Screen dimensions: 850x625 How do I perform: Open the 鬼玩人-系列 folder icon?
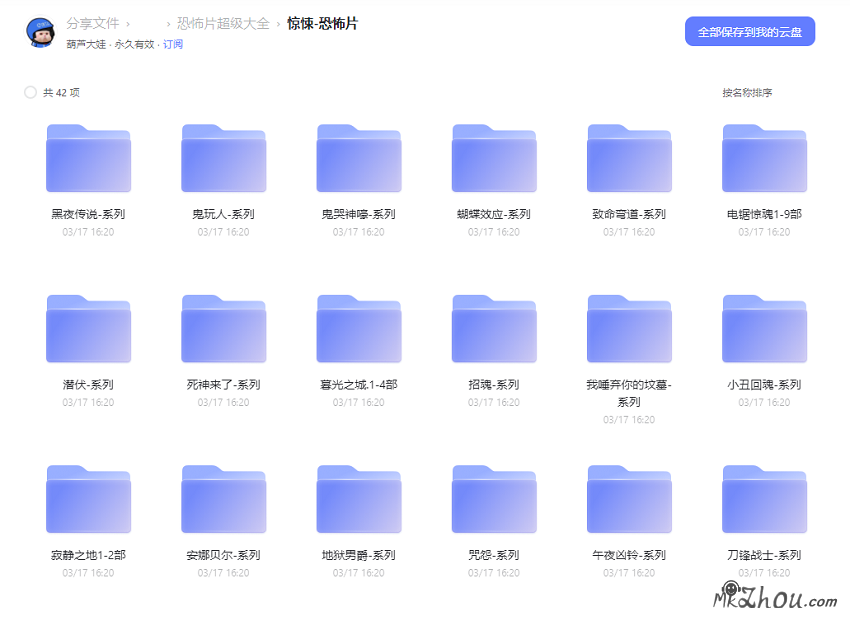223,158
